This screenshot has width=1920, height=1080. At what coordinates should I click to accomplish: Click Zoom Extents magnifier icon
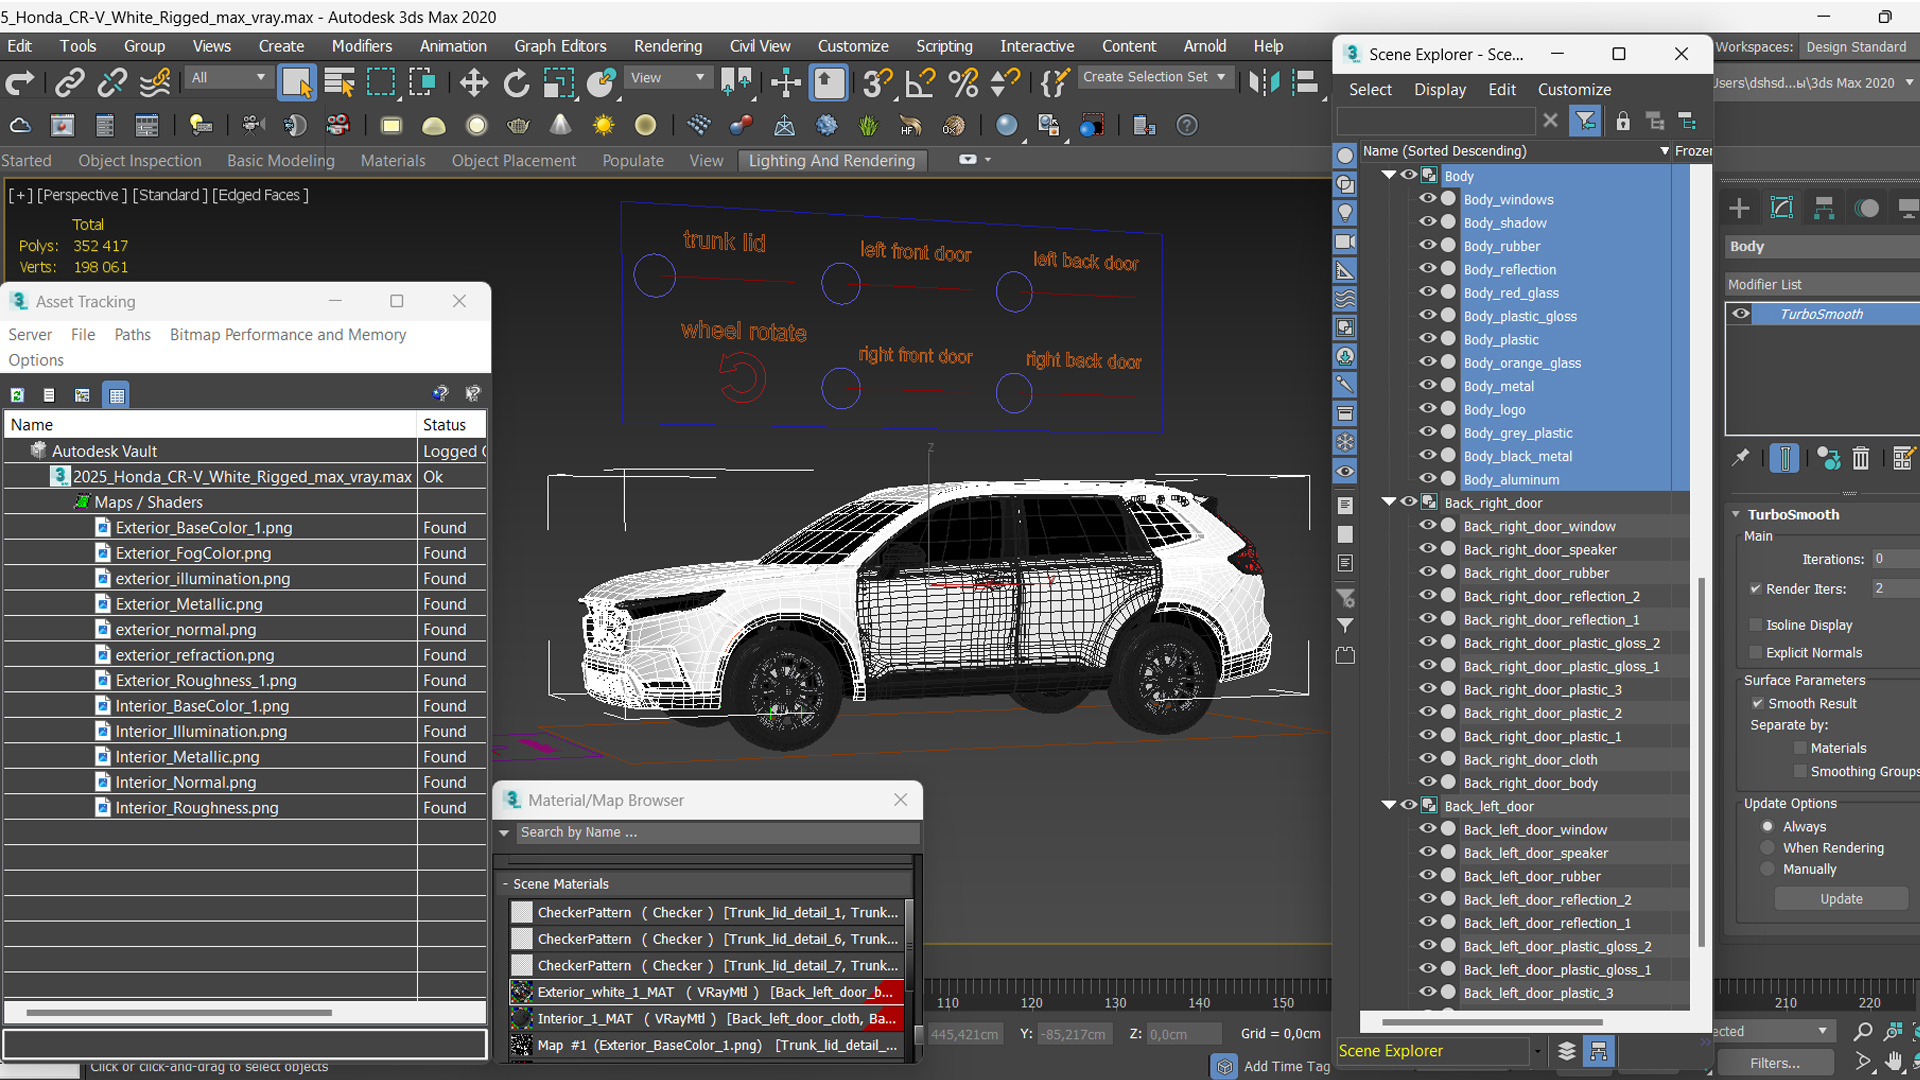pos(1863,1031)
